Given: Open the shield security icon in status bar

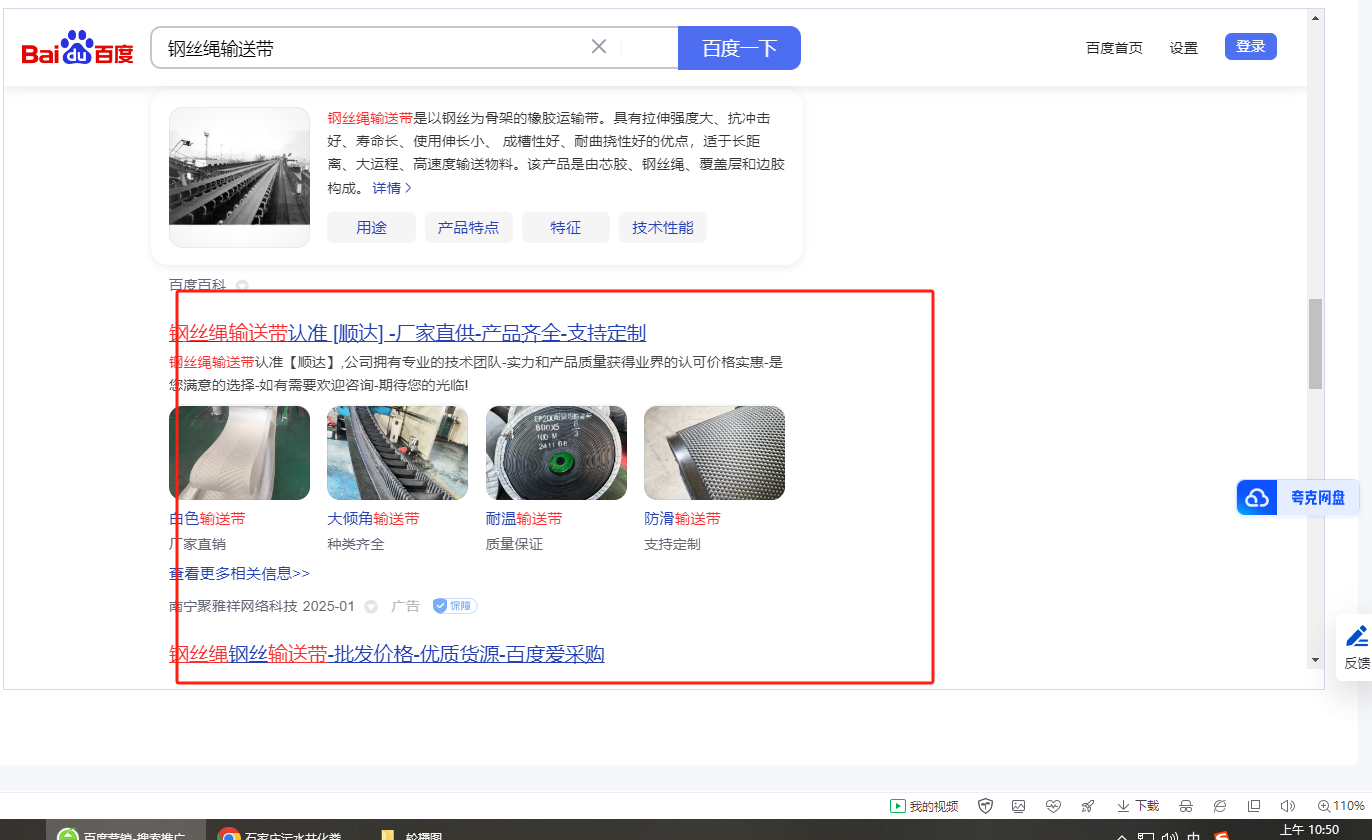Looking at the screenshot, I should (985, 806).
